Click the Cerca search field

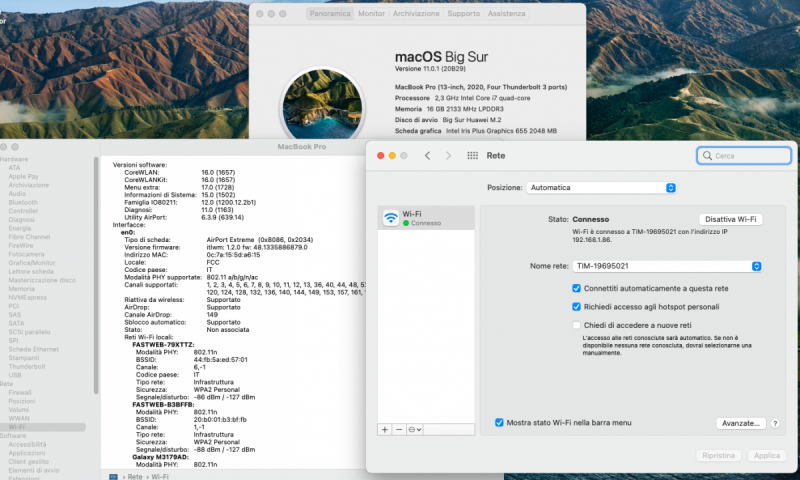[x=744, y=156]
